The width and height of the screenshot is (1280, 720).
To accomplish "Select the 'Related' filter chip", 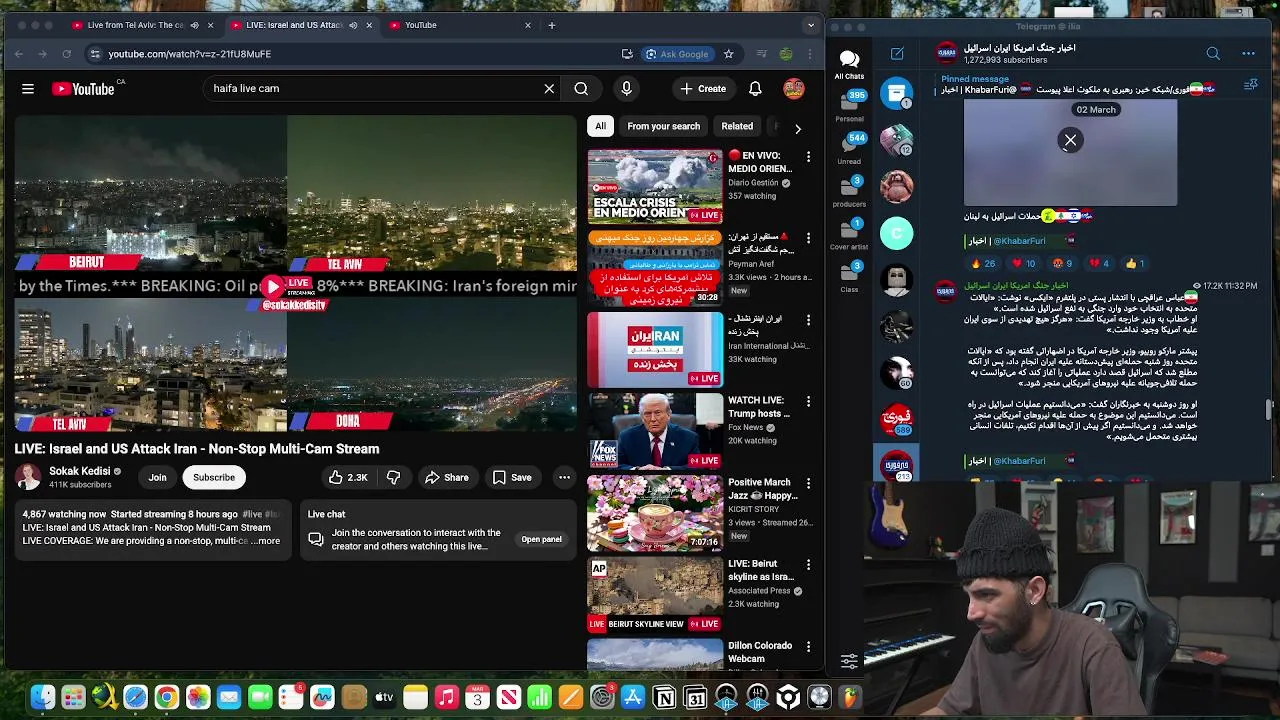I will pyautogui.click(x=737, y=126).
